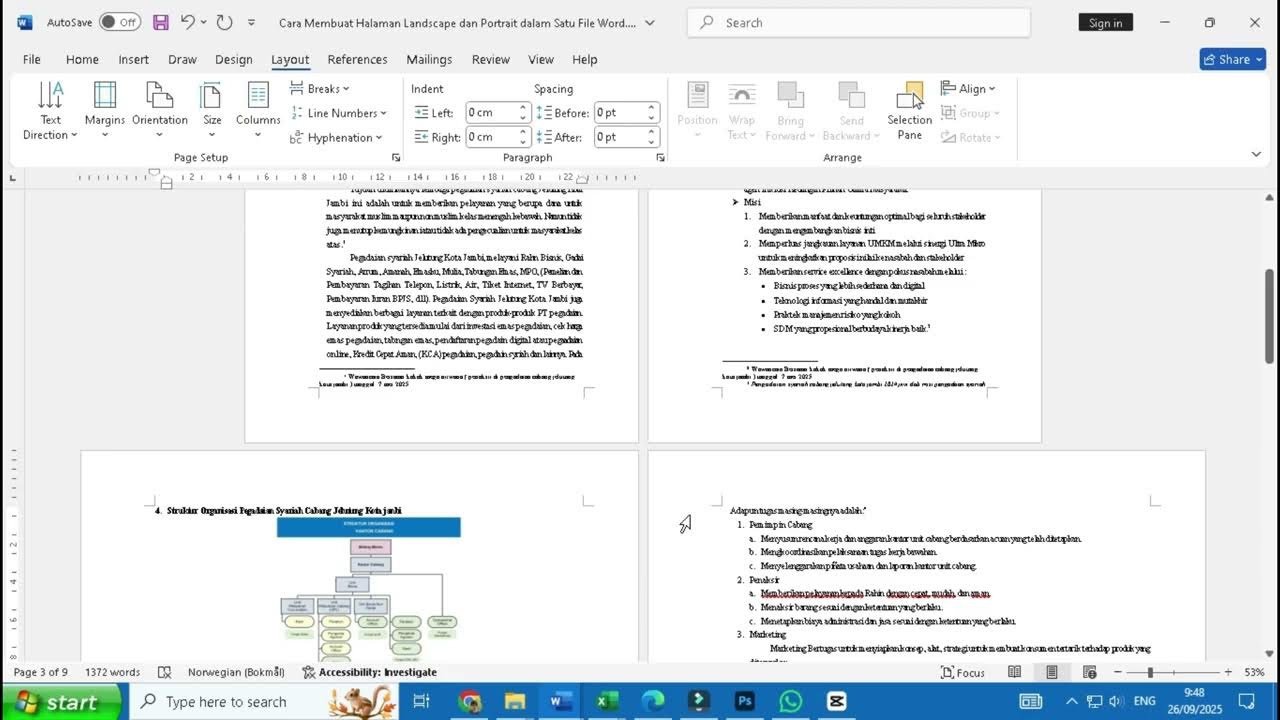Open the File tab
This screenshot has width=1280, height=720.
point(32,59)
